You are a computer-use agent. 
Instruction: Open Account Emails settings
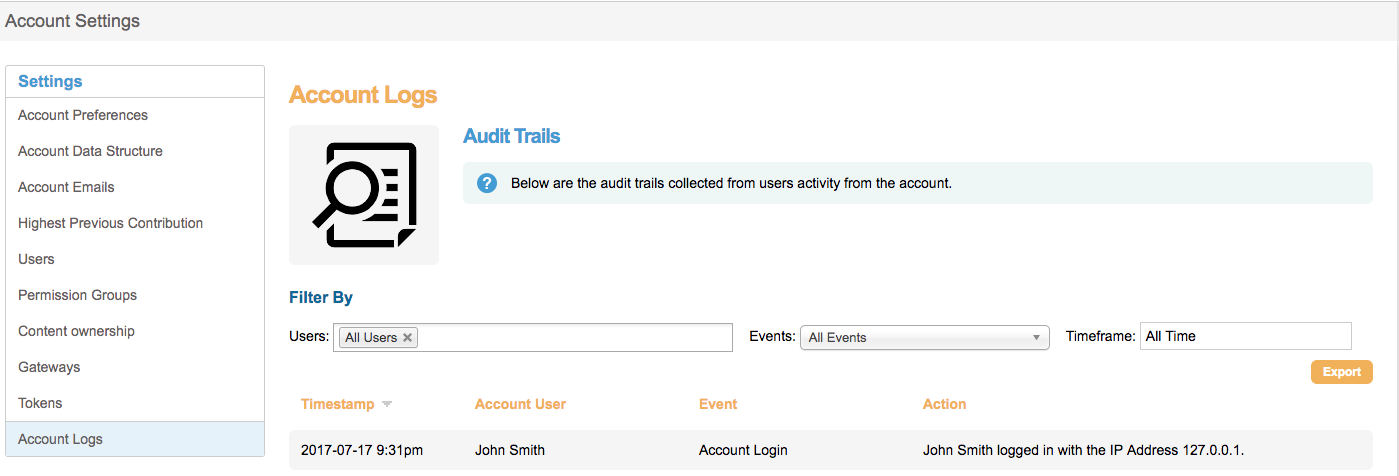click(x=66, y=187)
